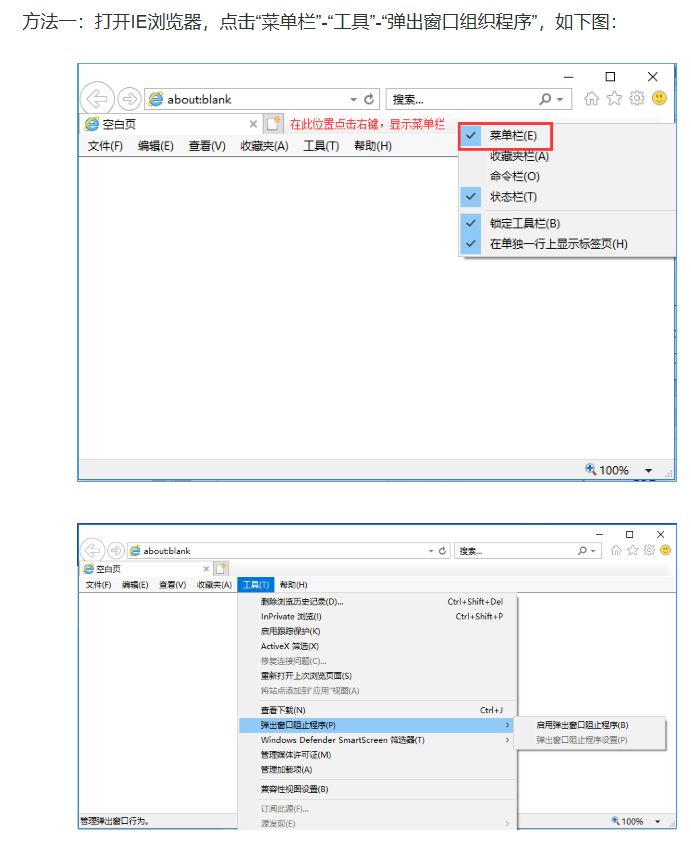
Task: Open 编辑(E) menu in upper IE window
Action: tap(156, 146)
